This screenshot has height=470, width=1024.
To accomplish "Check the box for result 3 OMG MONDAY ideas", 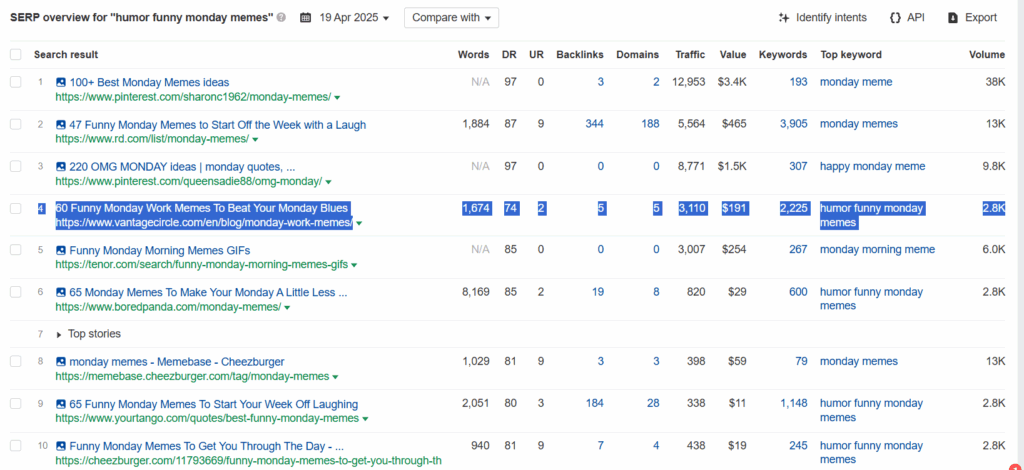I will (16, 166).
